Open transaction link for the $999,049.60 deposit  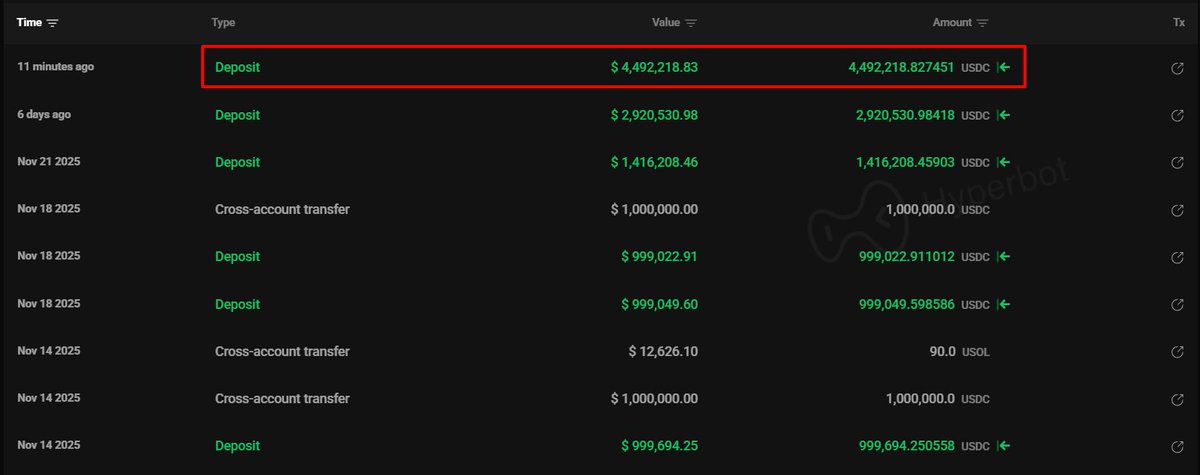[x=1177, y=304]
